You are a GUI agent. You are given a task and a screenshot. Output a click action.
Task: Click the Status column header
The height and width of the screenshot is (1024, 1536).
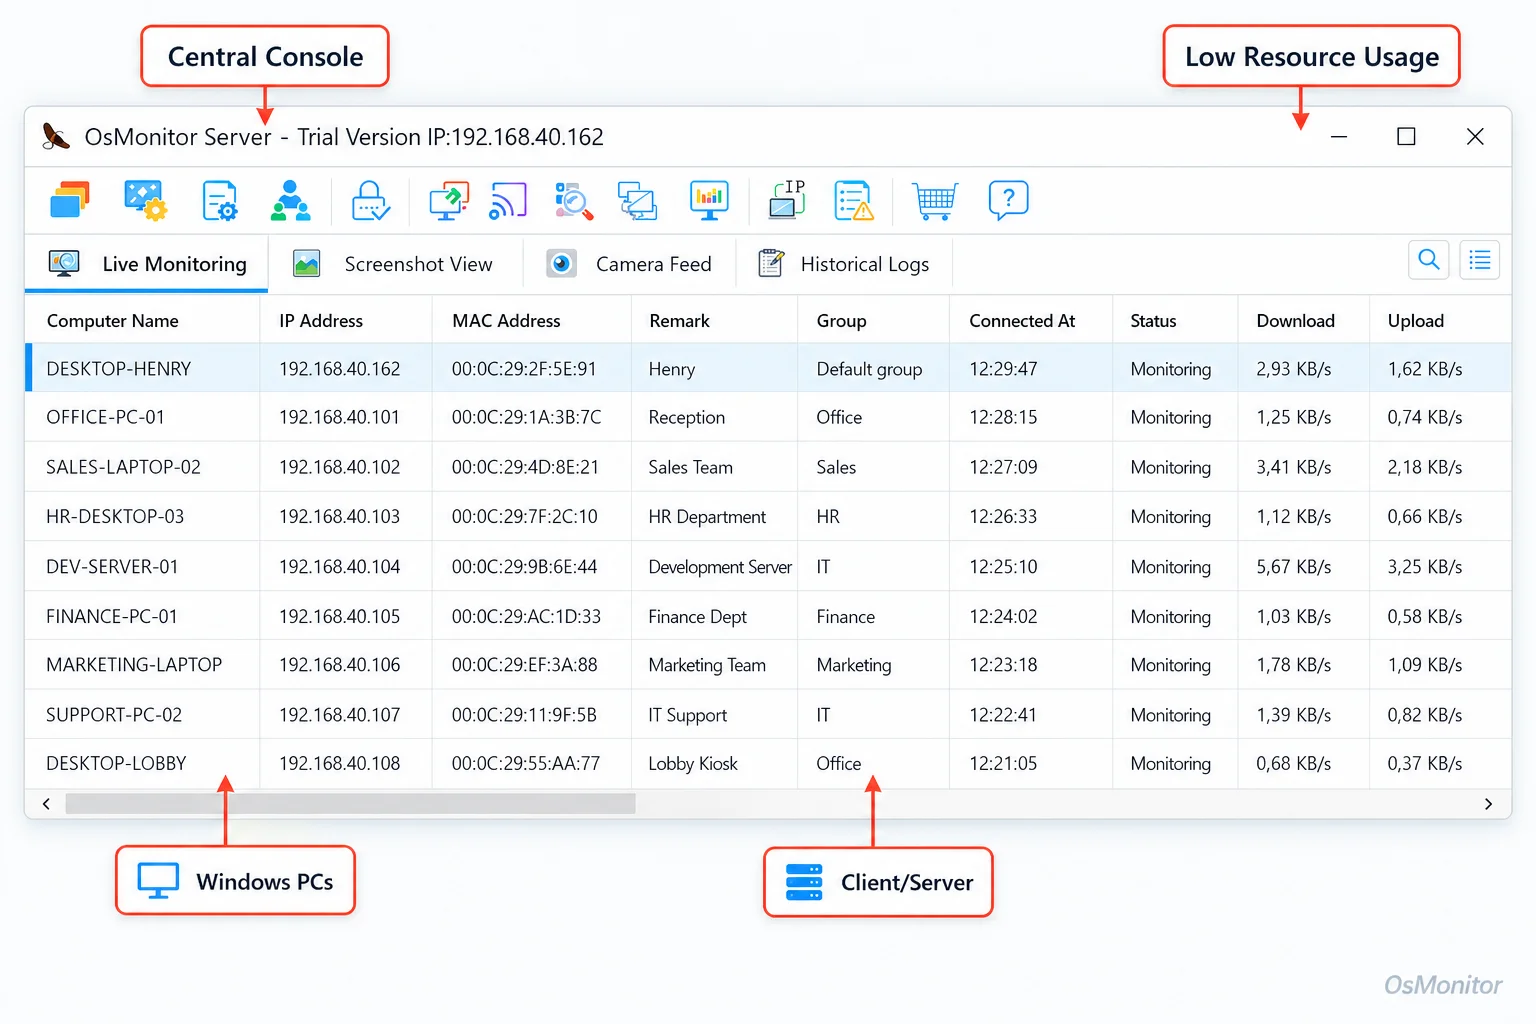click(1153, 321)
